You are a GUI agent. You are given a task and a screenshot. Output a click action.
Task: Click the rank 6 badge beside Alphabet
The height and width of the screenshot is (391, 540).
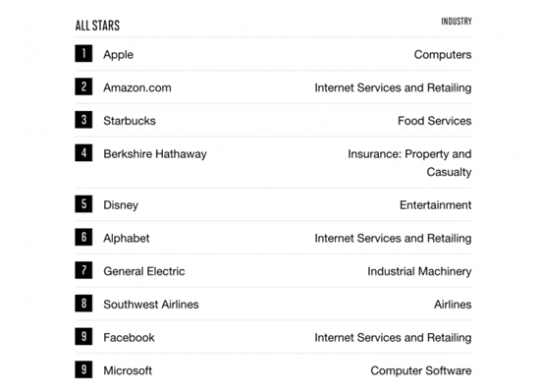pyautogui.click(x=84, y=237)
